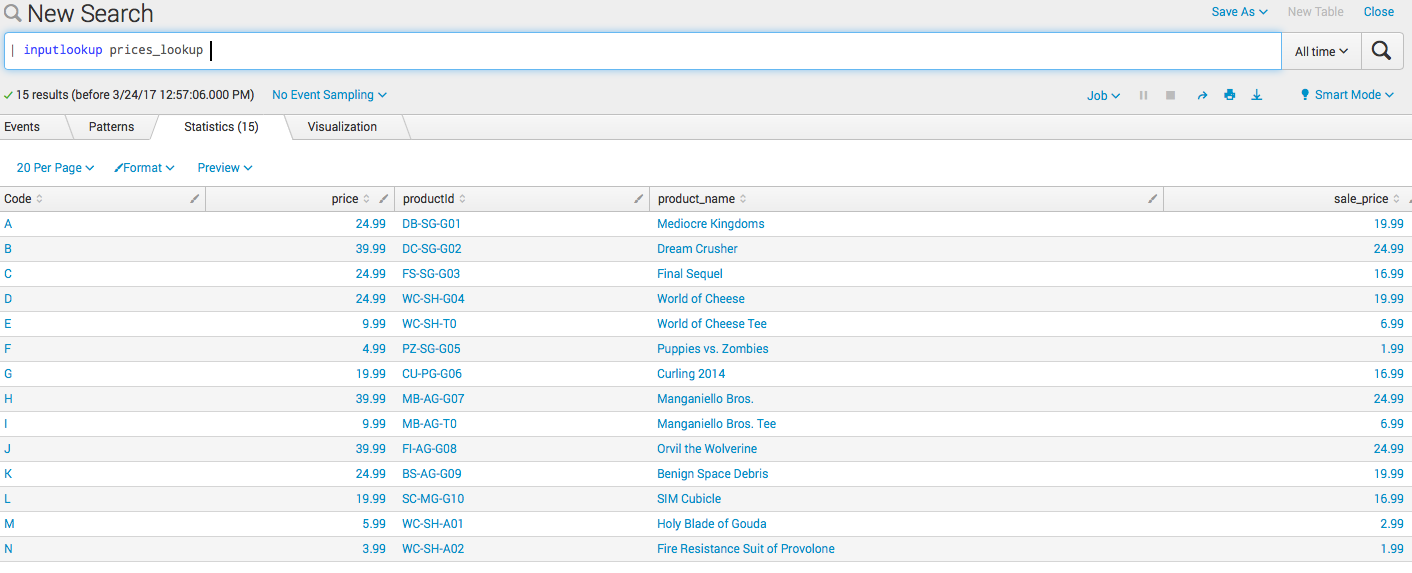The width and height of the screenshot is (1412, 573).
Task: Click productId PZ-SG-G05
Action: point(431,349)
